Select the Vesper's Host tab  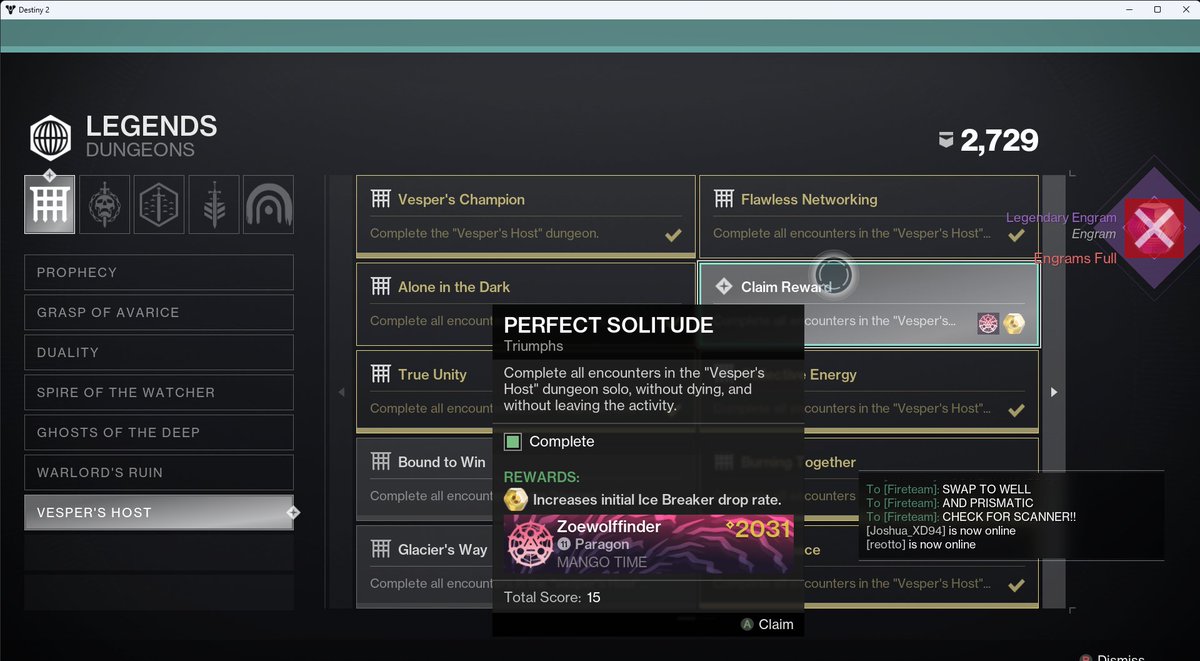[x=159, y=512]
